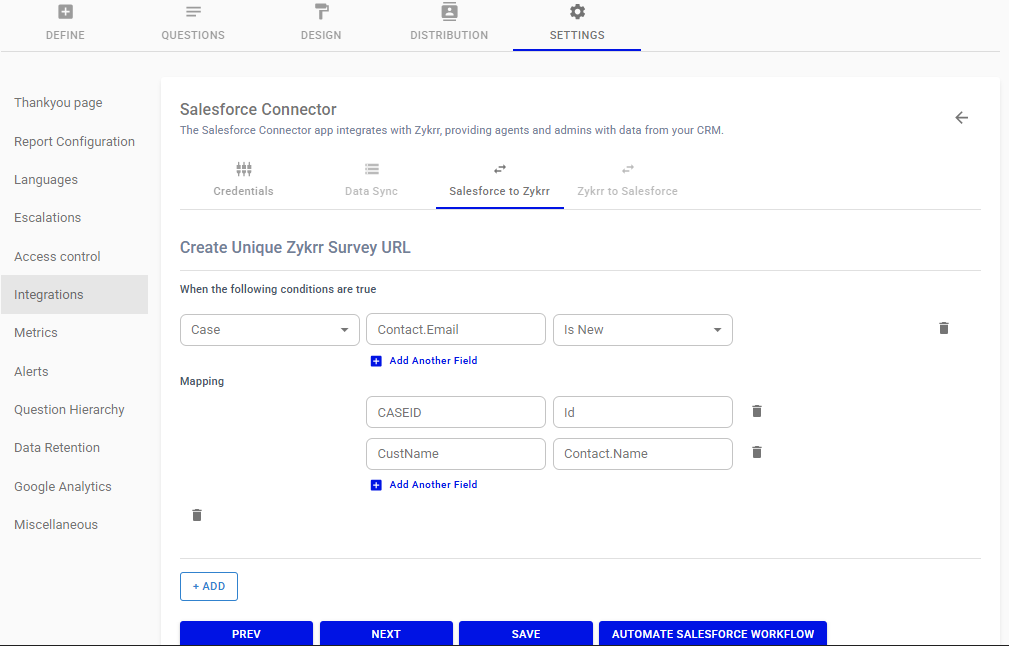Click plus icon beside Add Another Field under conditions
1009x646 pixels.
[376, 361]
